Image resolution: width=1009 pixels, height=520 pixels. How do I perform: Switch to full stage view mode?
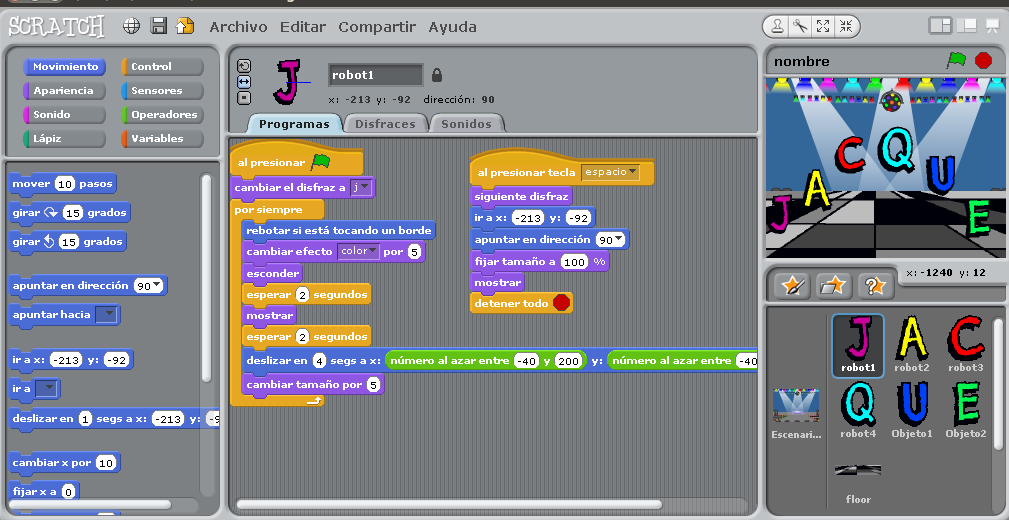(967, 26)
